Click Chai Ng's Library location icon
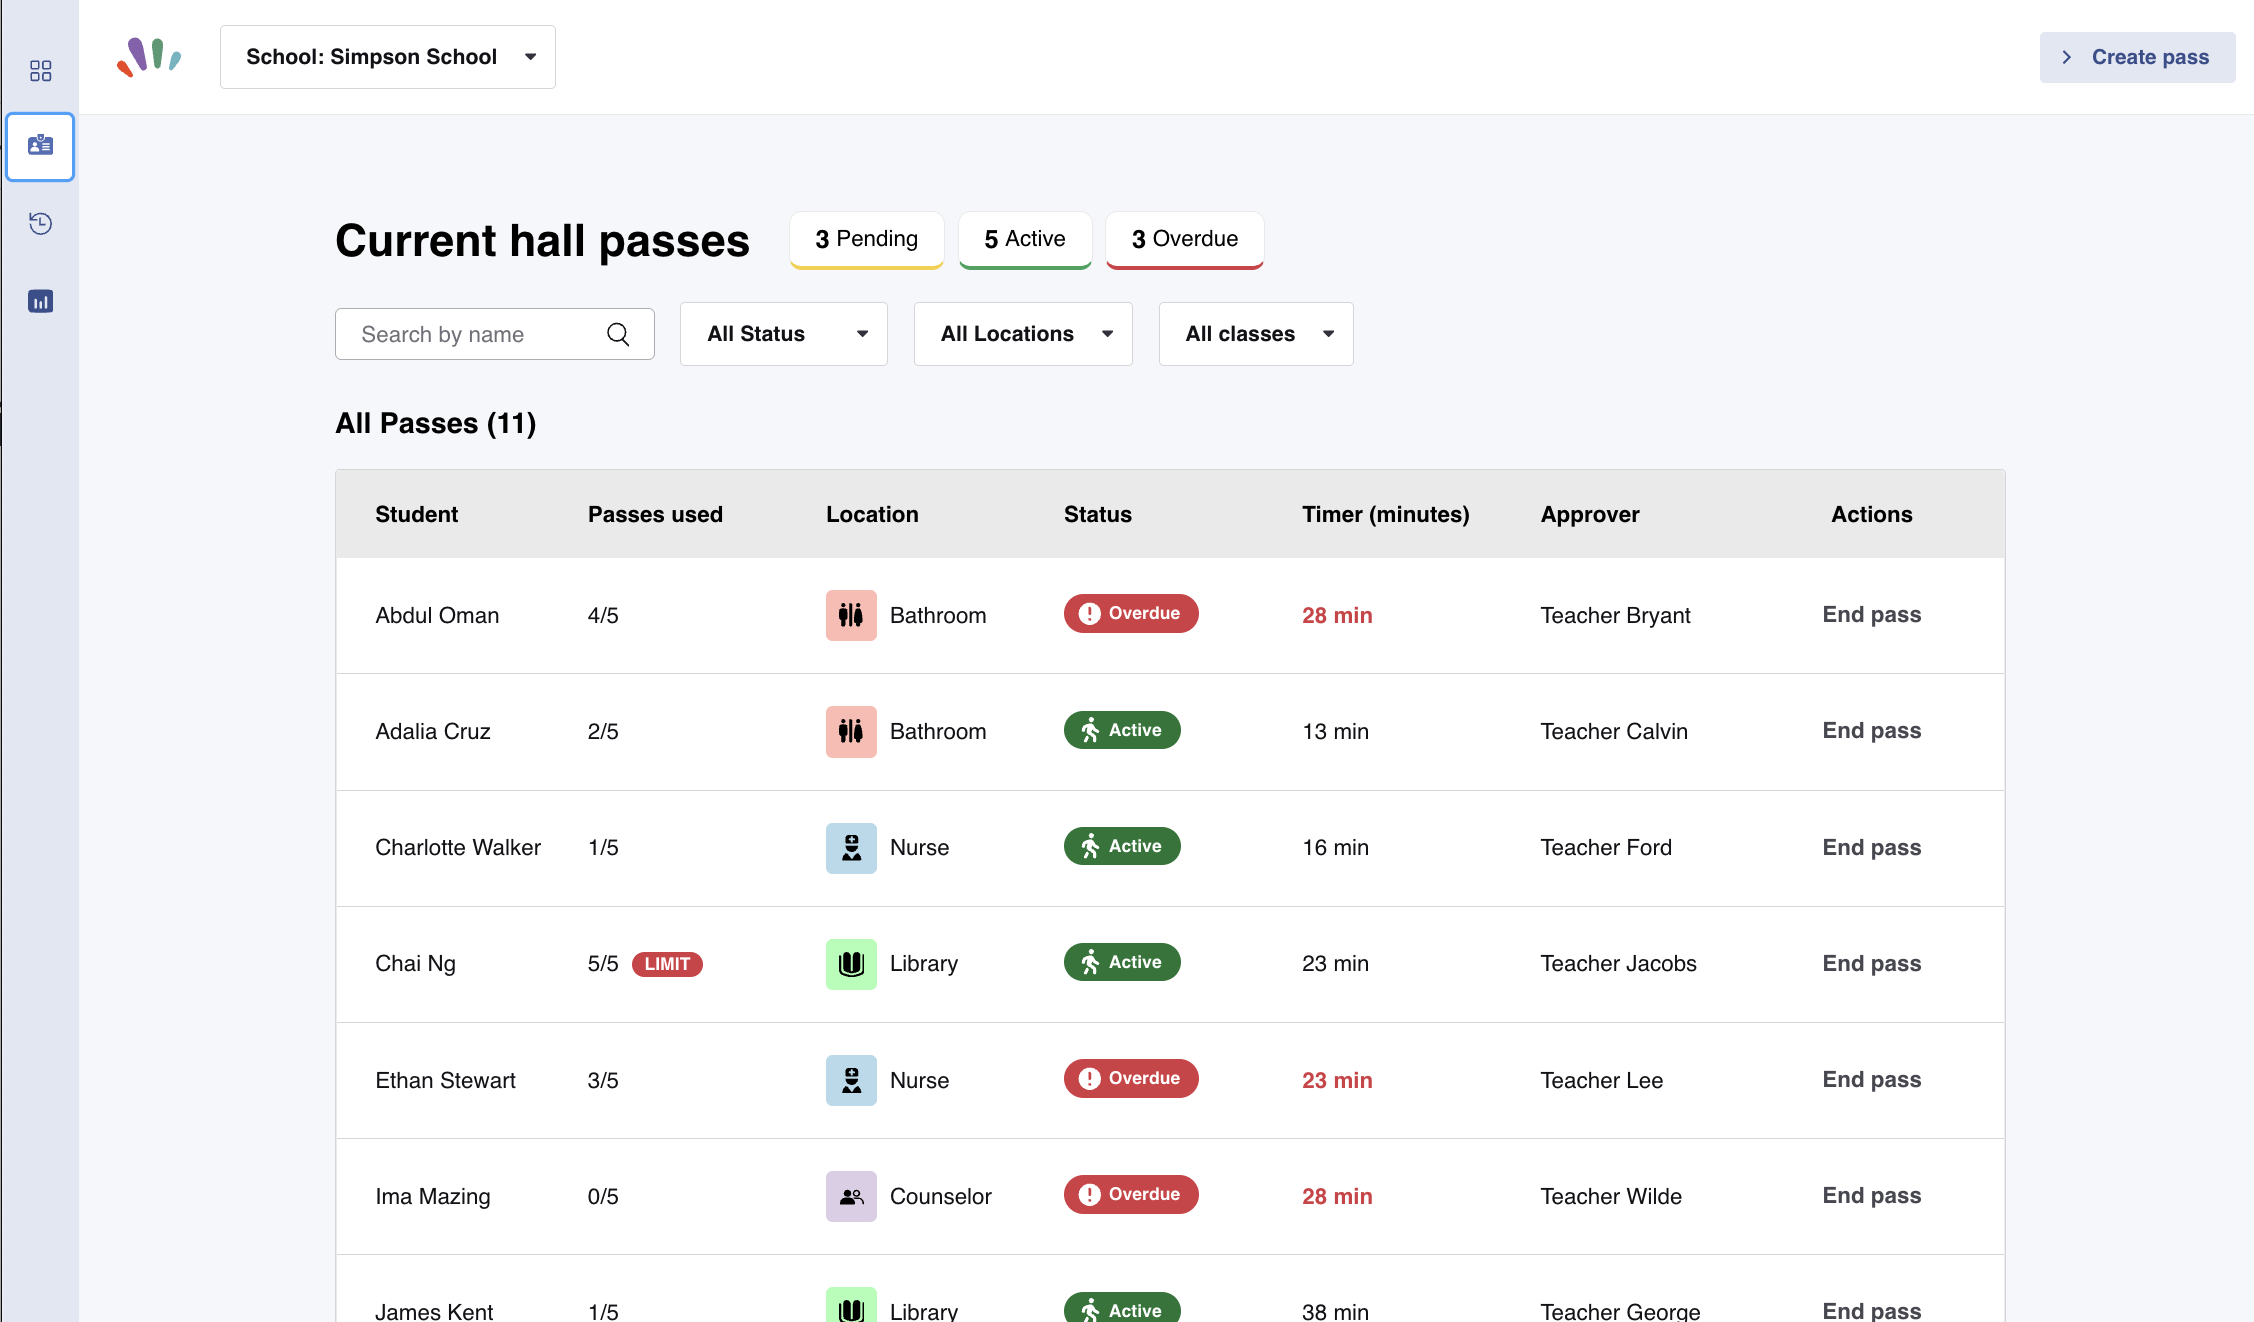 pyautogui.click(x=851, y=964)
